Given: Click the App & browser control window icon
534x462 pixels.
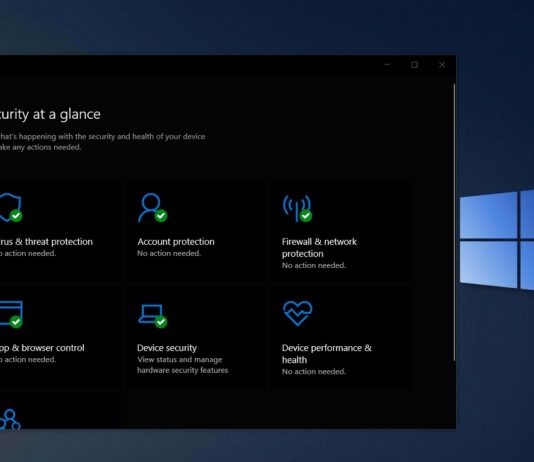Looking at the screenshot, I should (11, 314).
